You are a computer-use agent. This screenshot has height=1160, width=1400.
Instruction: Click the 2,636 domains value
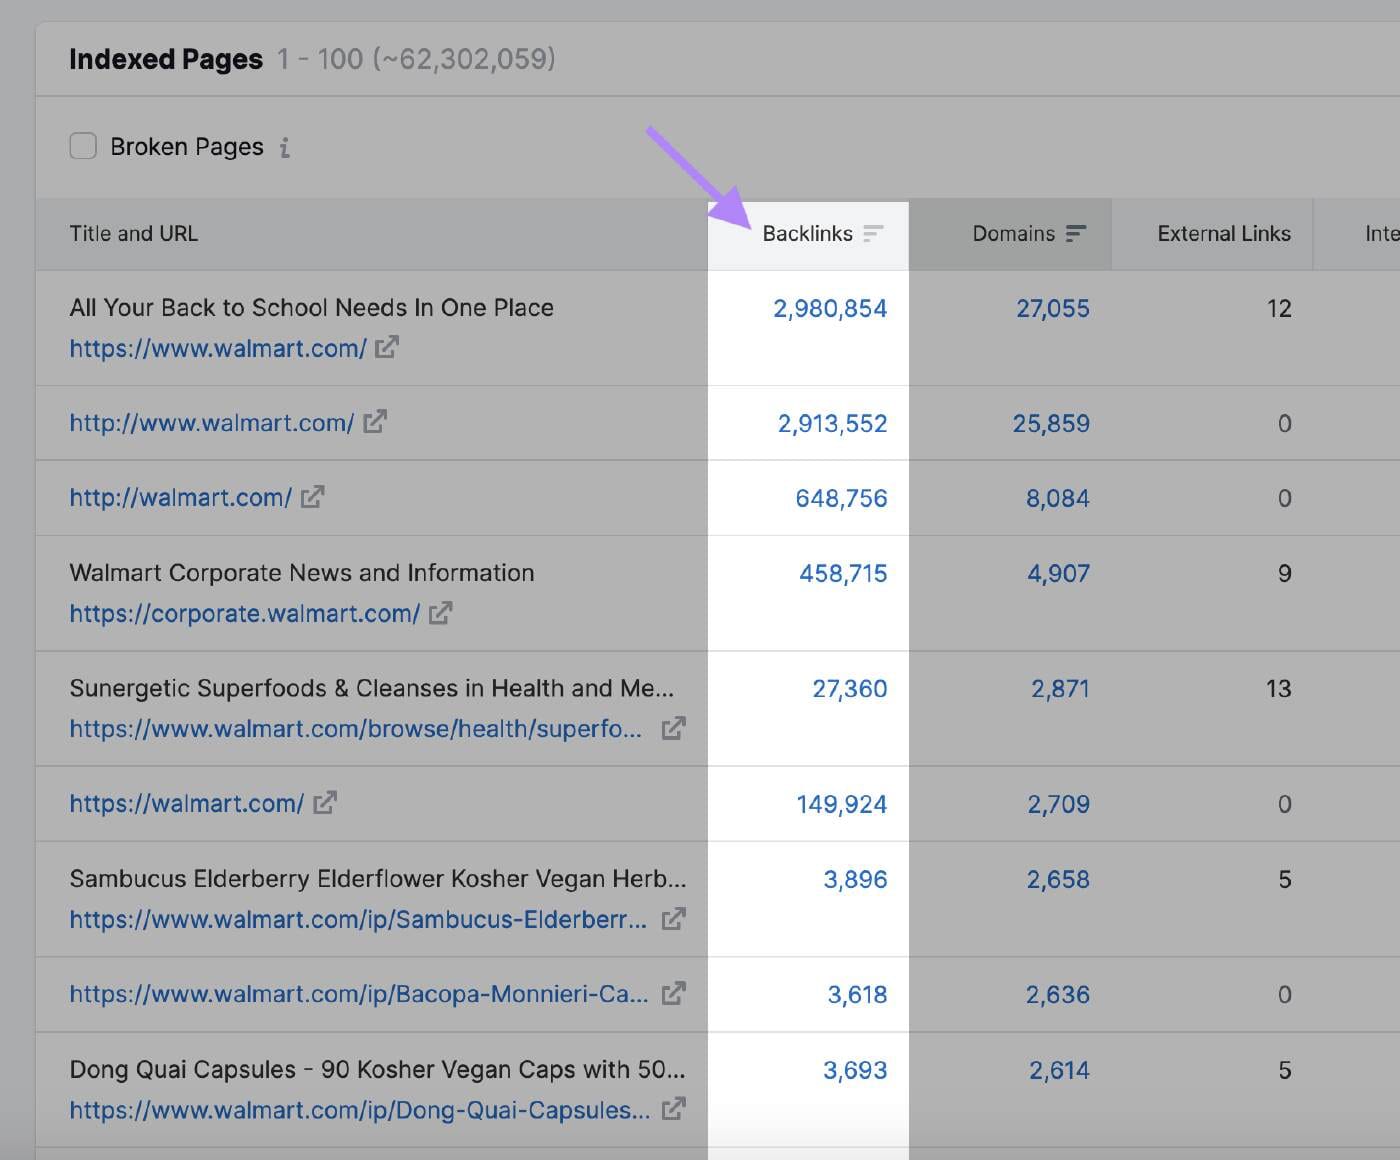point(1058,995)
